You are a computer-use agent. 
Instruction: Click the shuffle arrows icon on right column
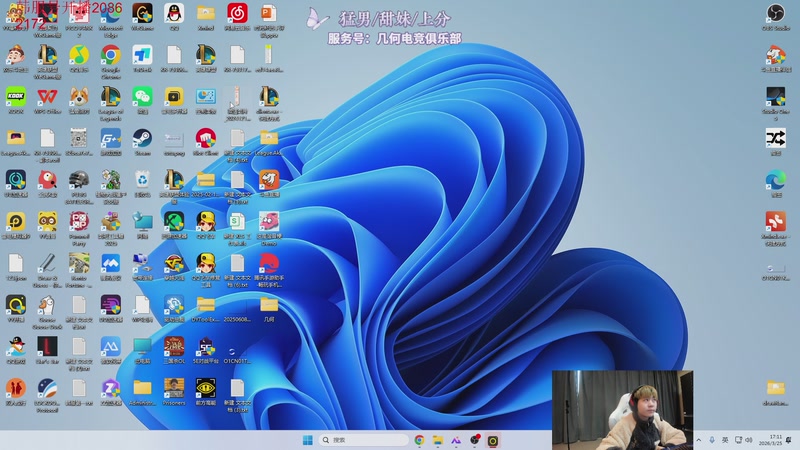tap(776, 138)
